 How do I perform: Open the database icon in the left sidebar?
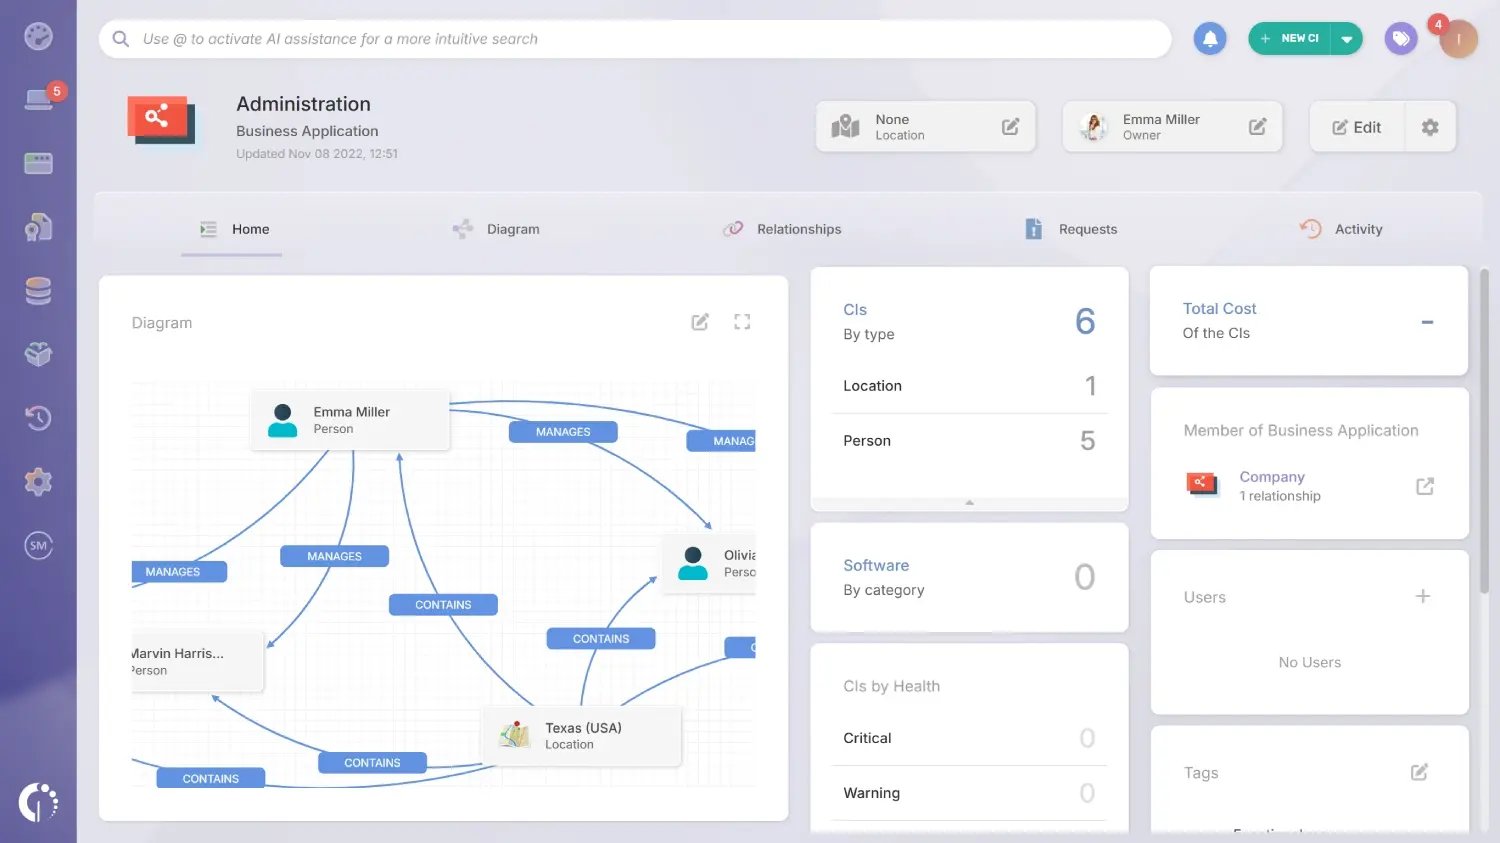38,290
